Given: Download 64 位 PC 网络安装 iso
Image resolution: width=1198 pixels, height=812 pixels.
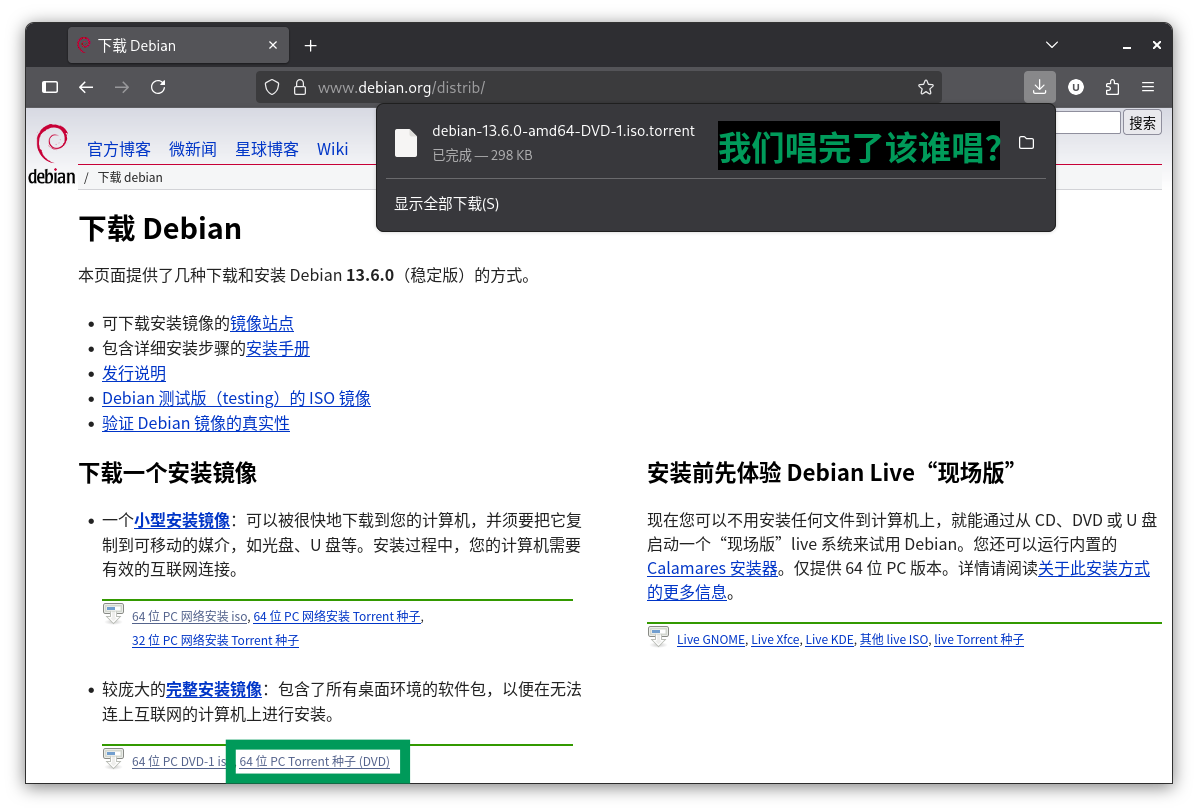Looking at the screenshot, I should pyautogui.click(x=189, y=616).
